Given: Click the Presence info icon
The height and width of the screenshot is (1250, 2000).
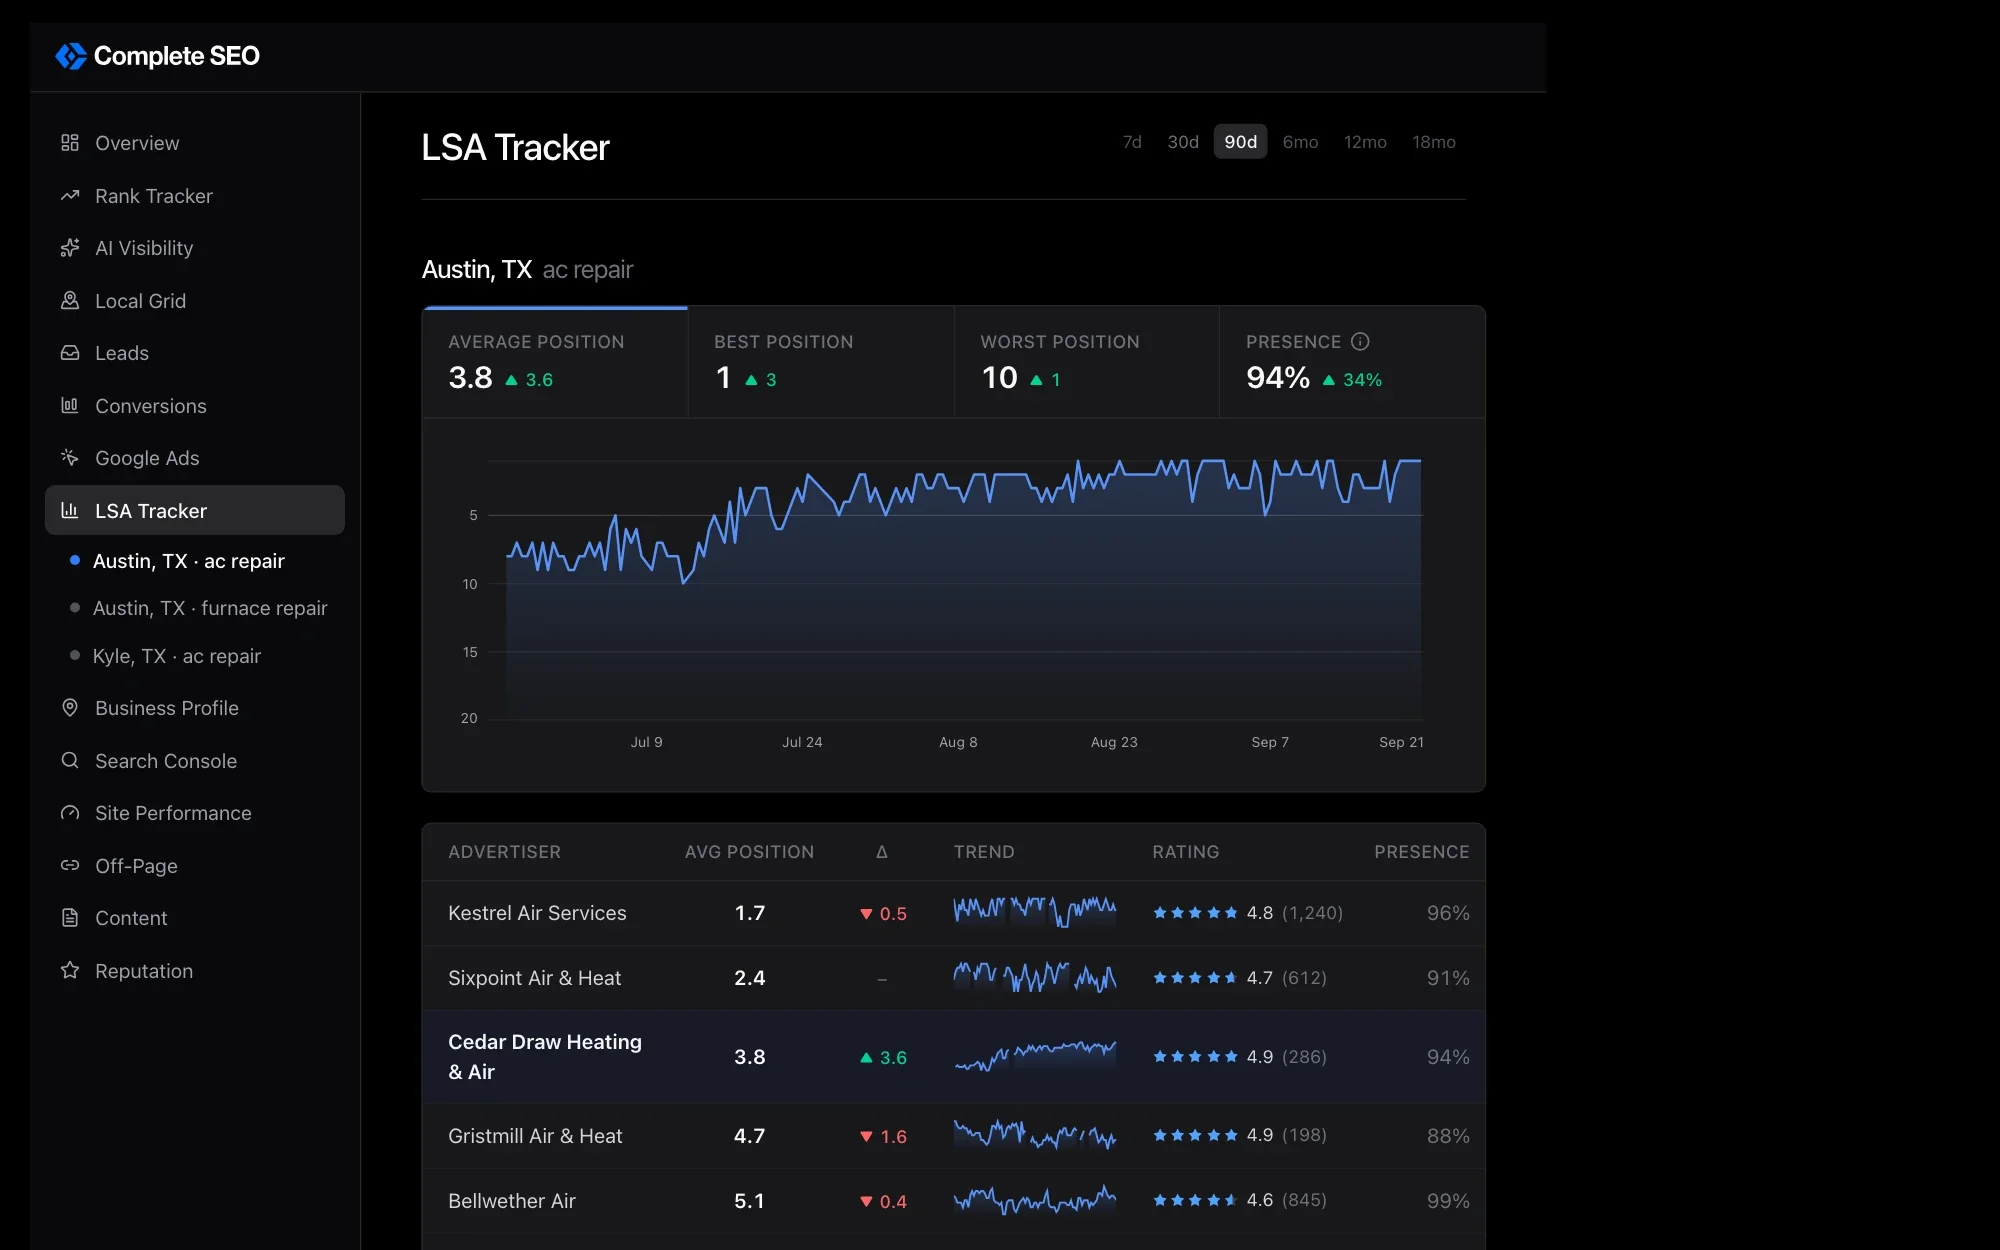Looking at the screenshot, I should pos(1360,342).
